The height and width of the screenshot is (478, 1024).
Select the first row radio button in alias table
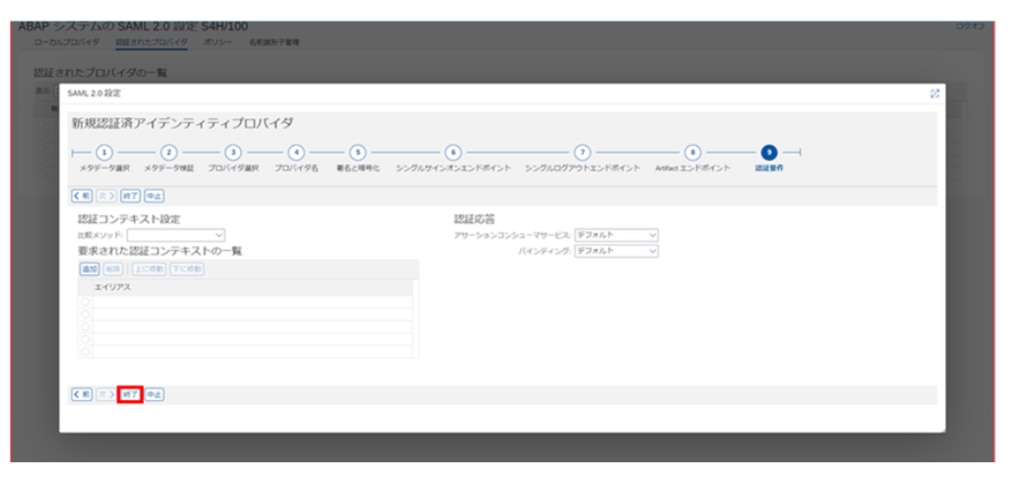(86, 302)
